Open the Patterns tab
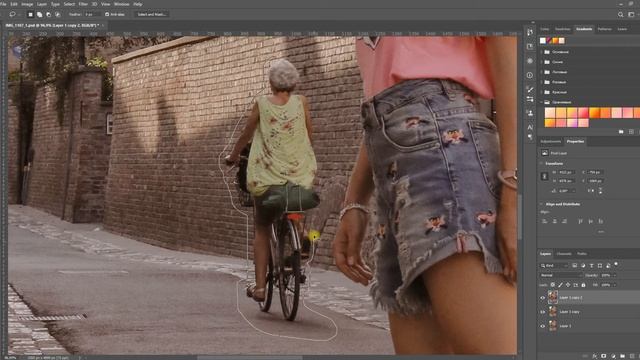 [604, 29]
